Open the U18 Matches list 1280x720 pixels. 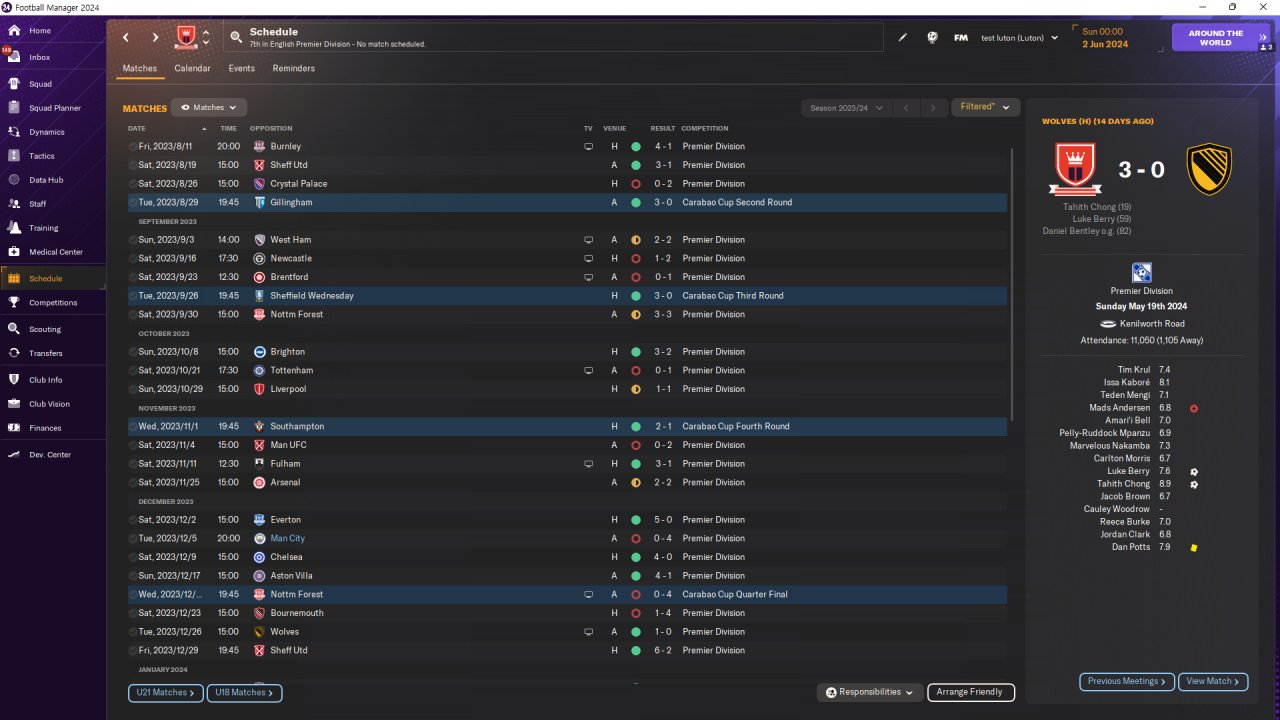pos(245,692)
